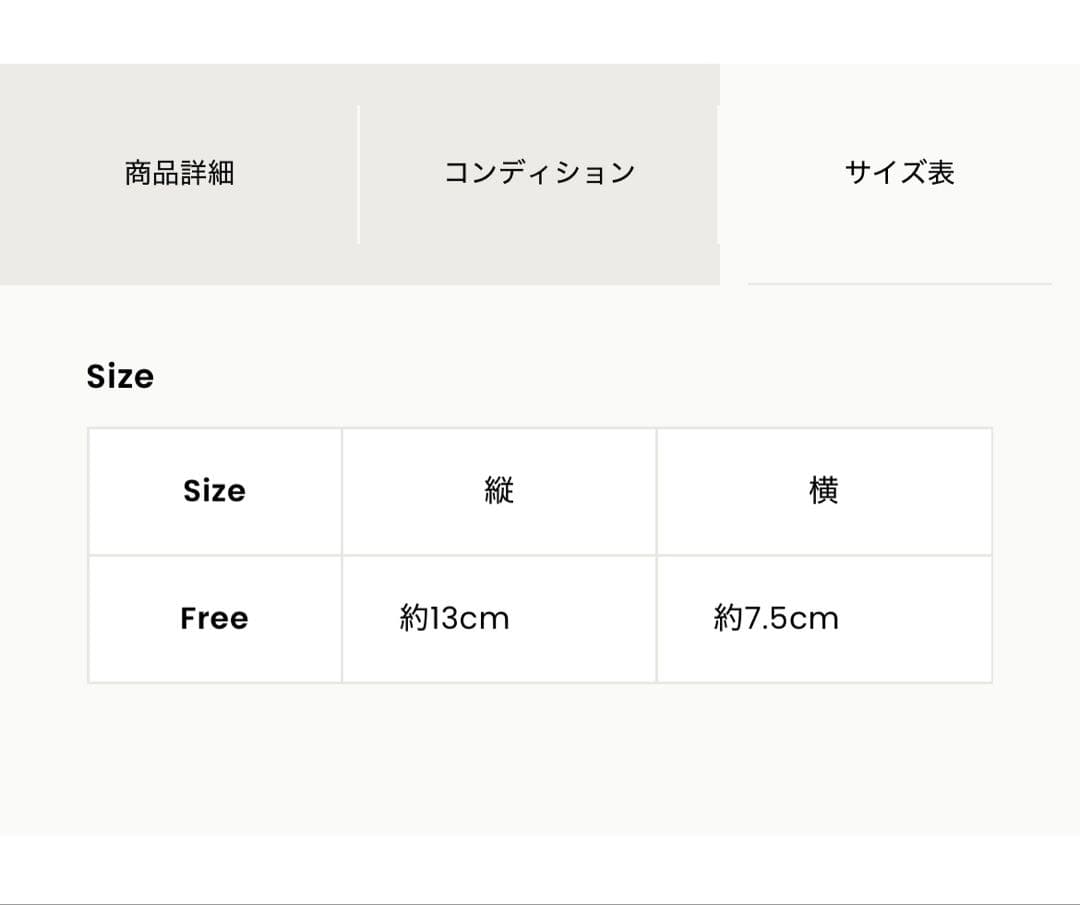The image size is (1080, 905).
Task: Click the Size column header cell
Action: (x=214, y=491)
